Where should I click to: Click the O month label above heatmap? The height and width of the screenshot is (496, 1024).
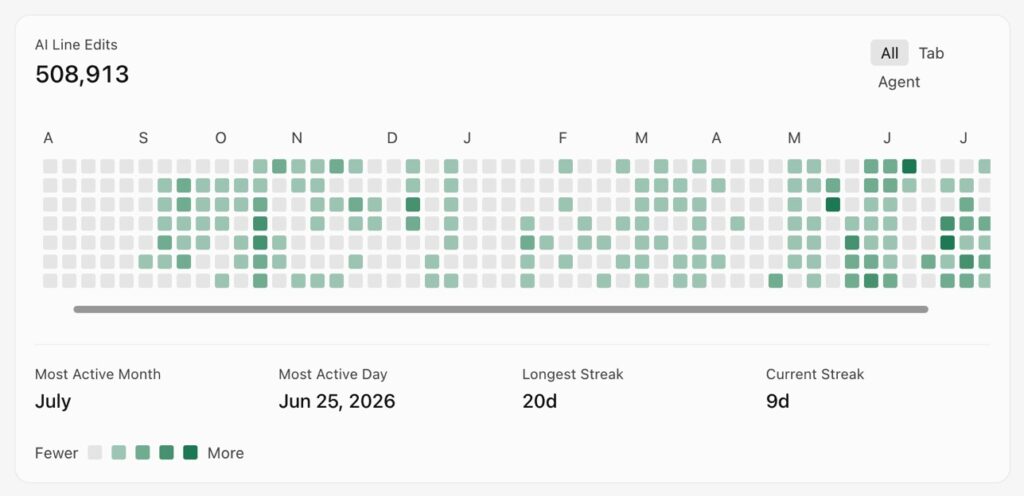coord(221,138)
